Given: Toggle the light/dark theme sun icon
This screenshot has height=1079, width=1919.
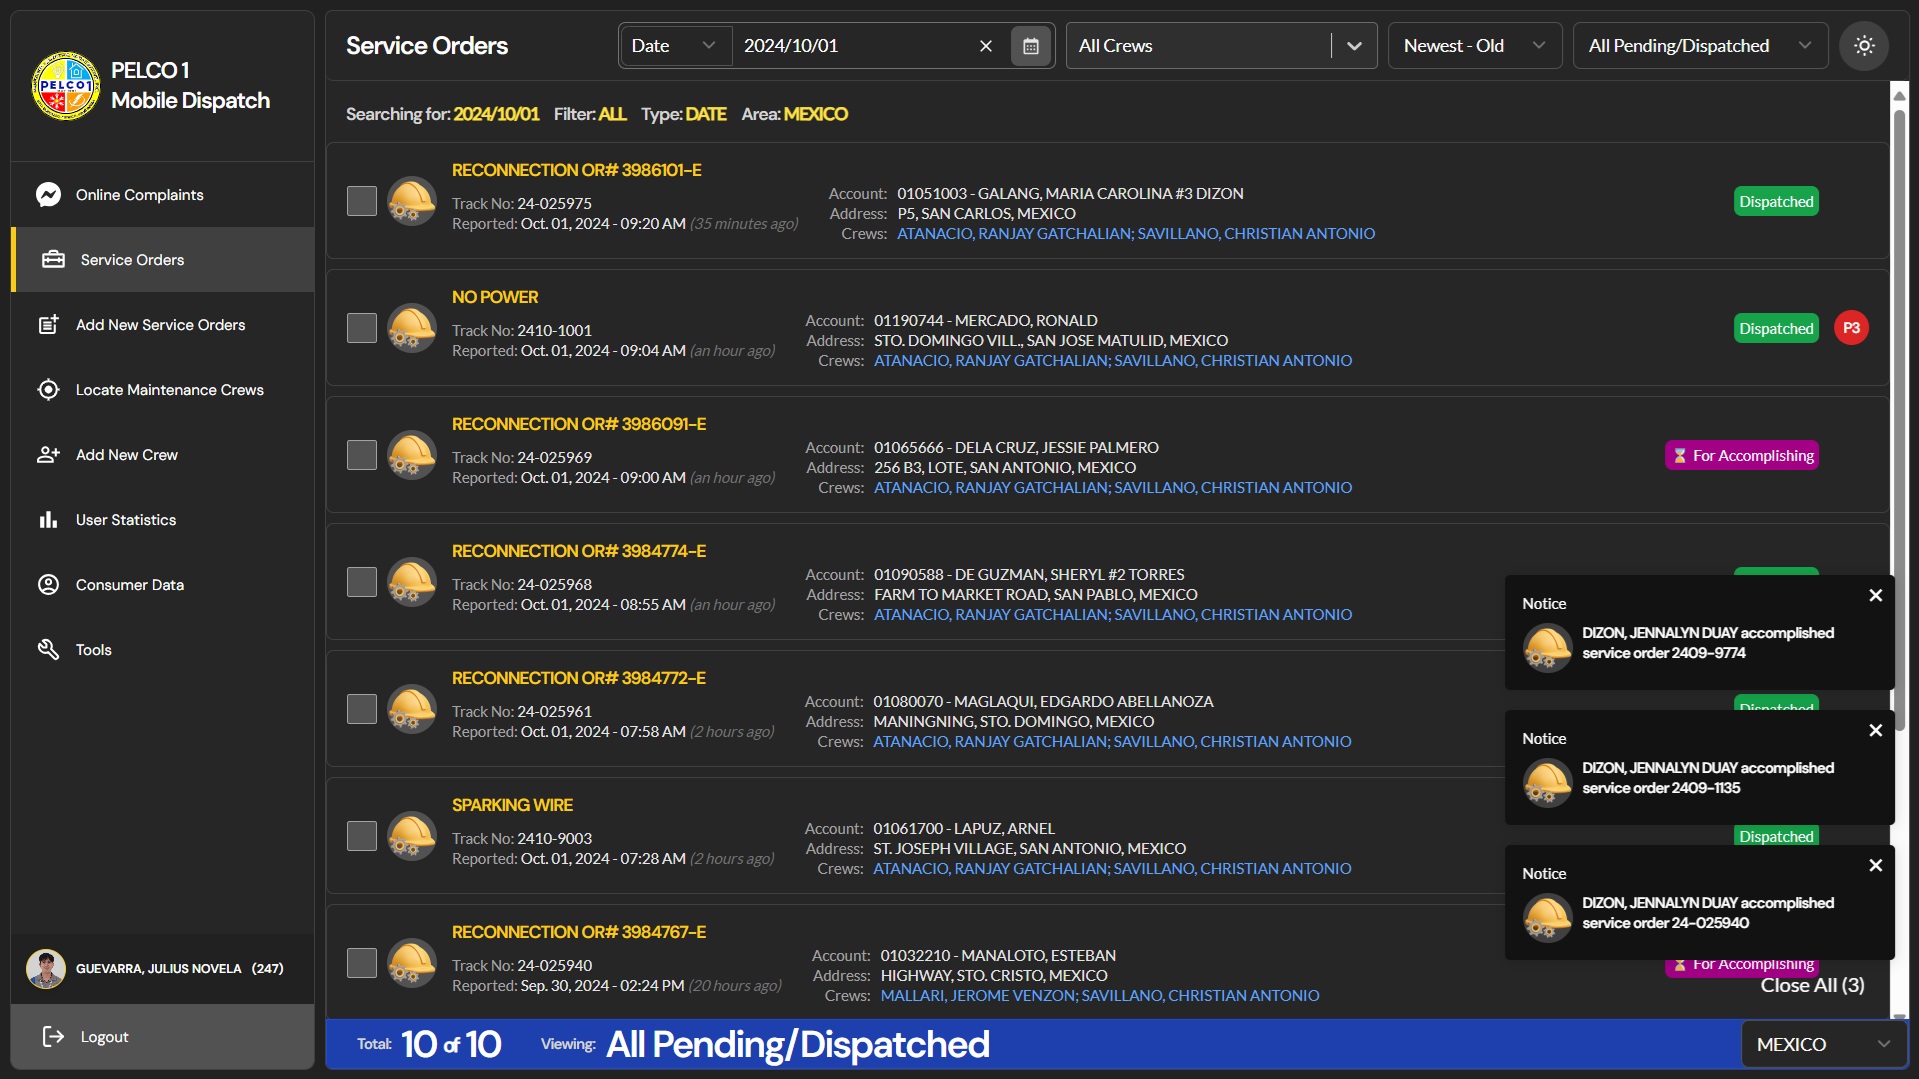Looking at the screenshot, I should [x=1863, y=46].
